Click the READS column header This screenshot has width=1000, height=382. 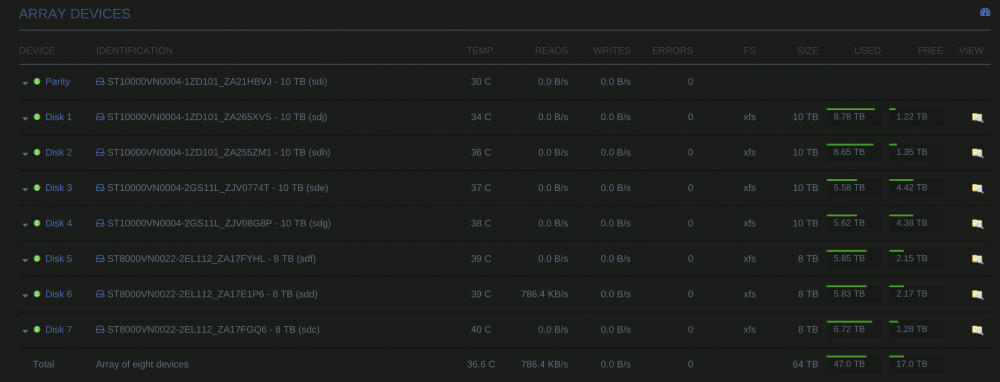551,50
